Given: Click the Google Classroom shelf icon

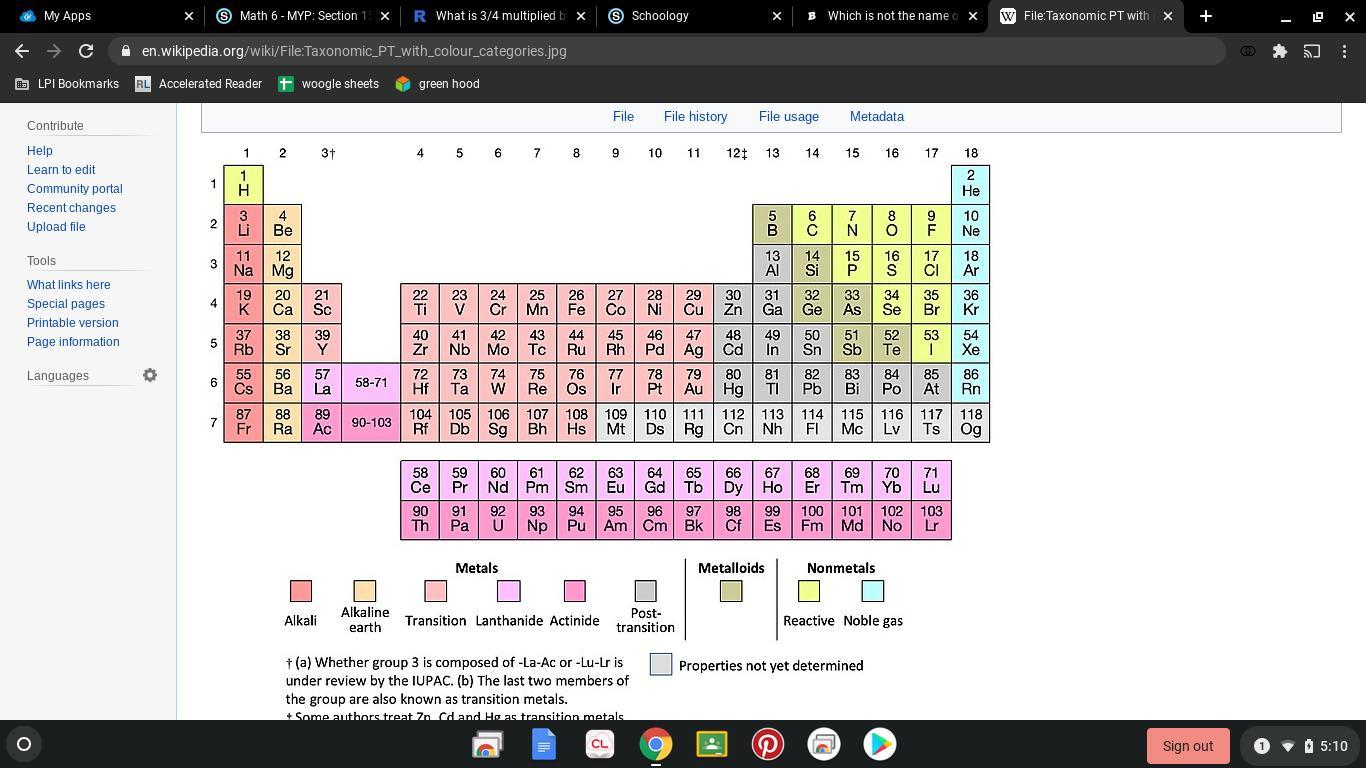Looking at the screenshot, I should (x=711, y=745).
